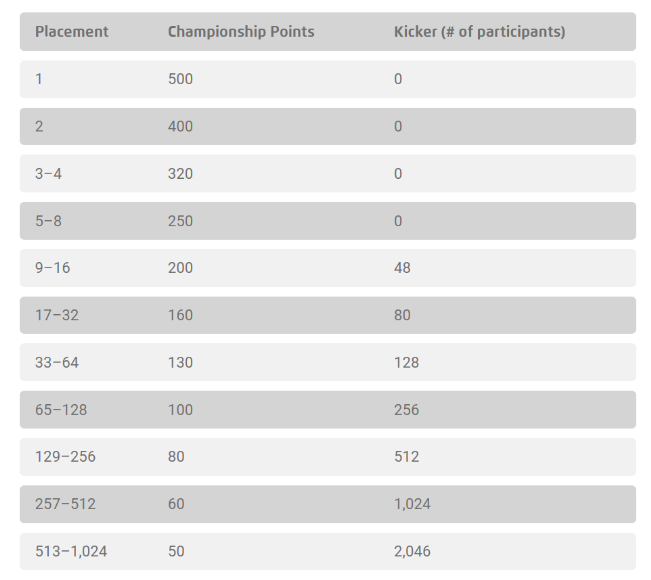Click the kicker value 1,024
Viewport: 651px width, 580px height.
pyautogui.click(x=412, y=504)
